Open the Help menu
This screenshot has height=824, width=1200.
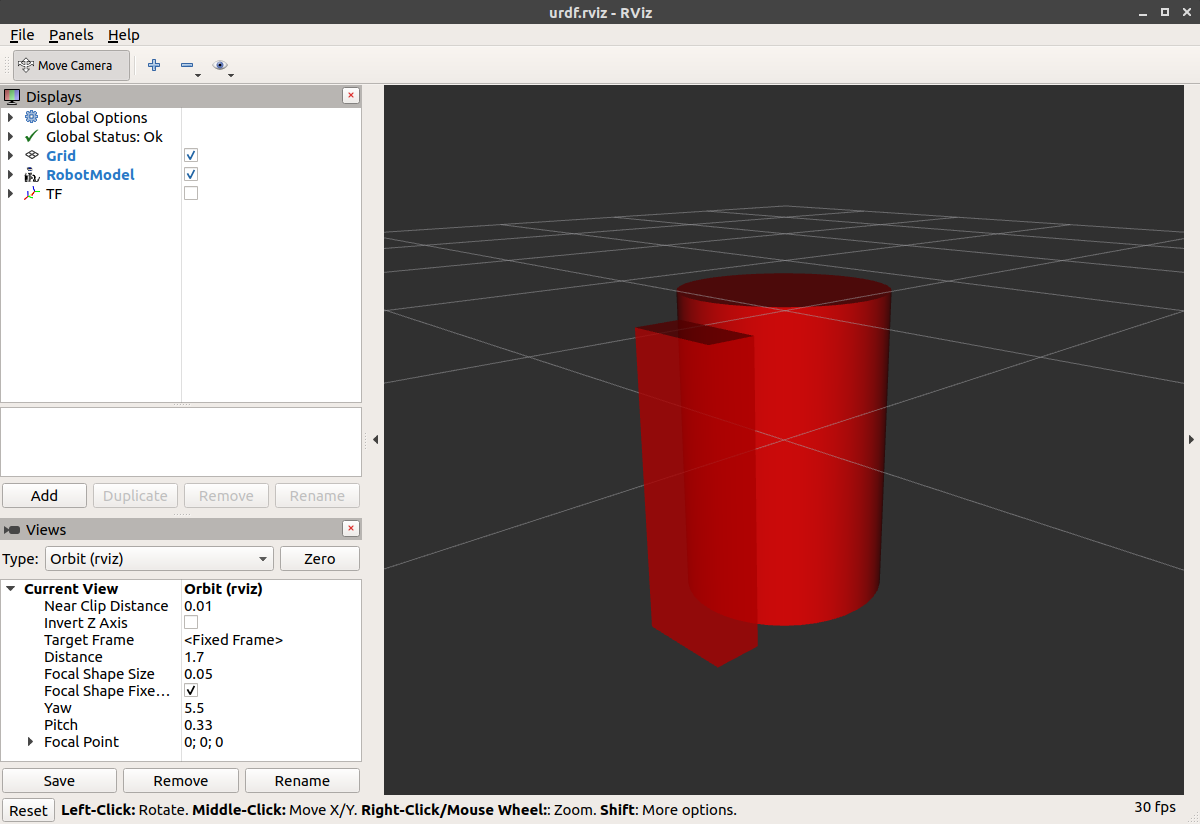pos(124,35)
